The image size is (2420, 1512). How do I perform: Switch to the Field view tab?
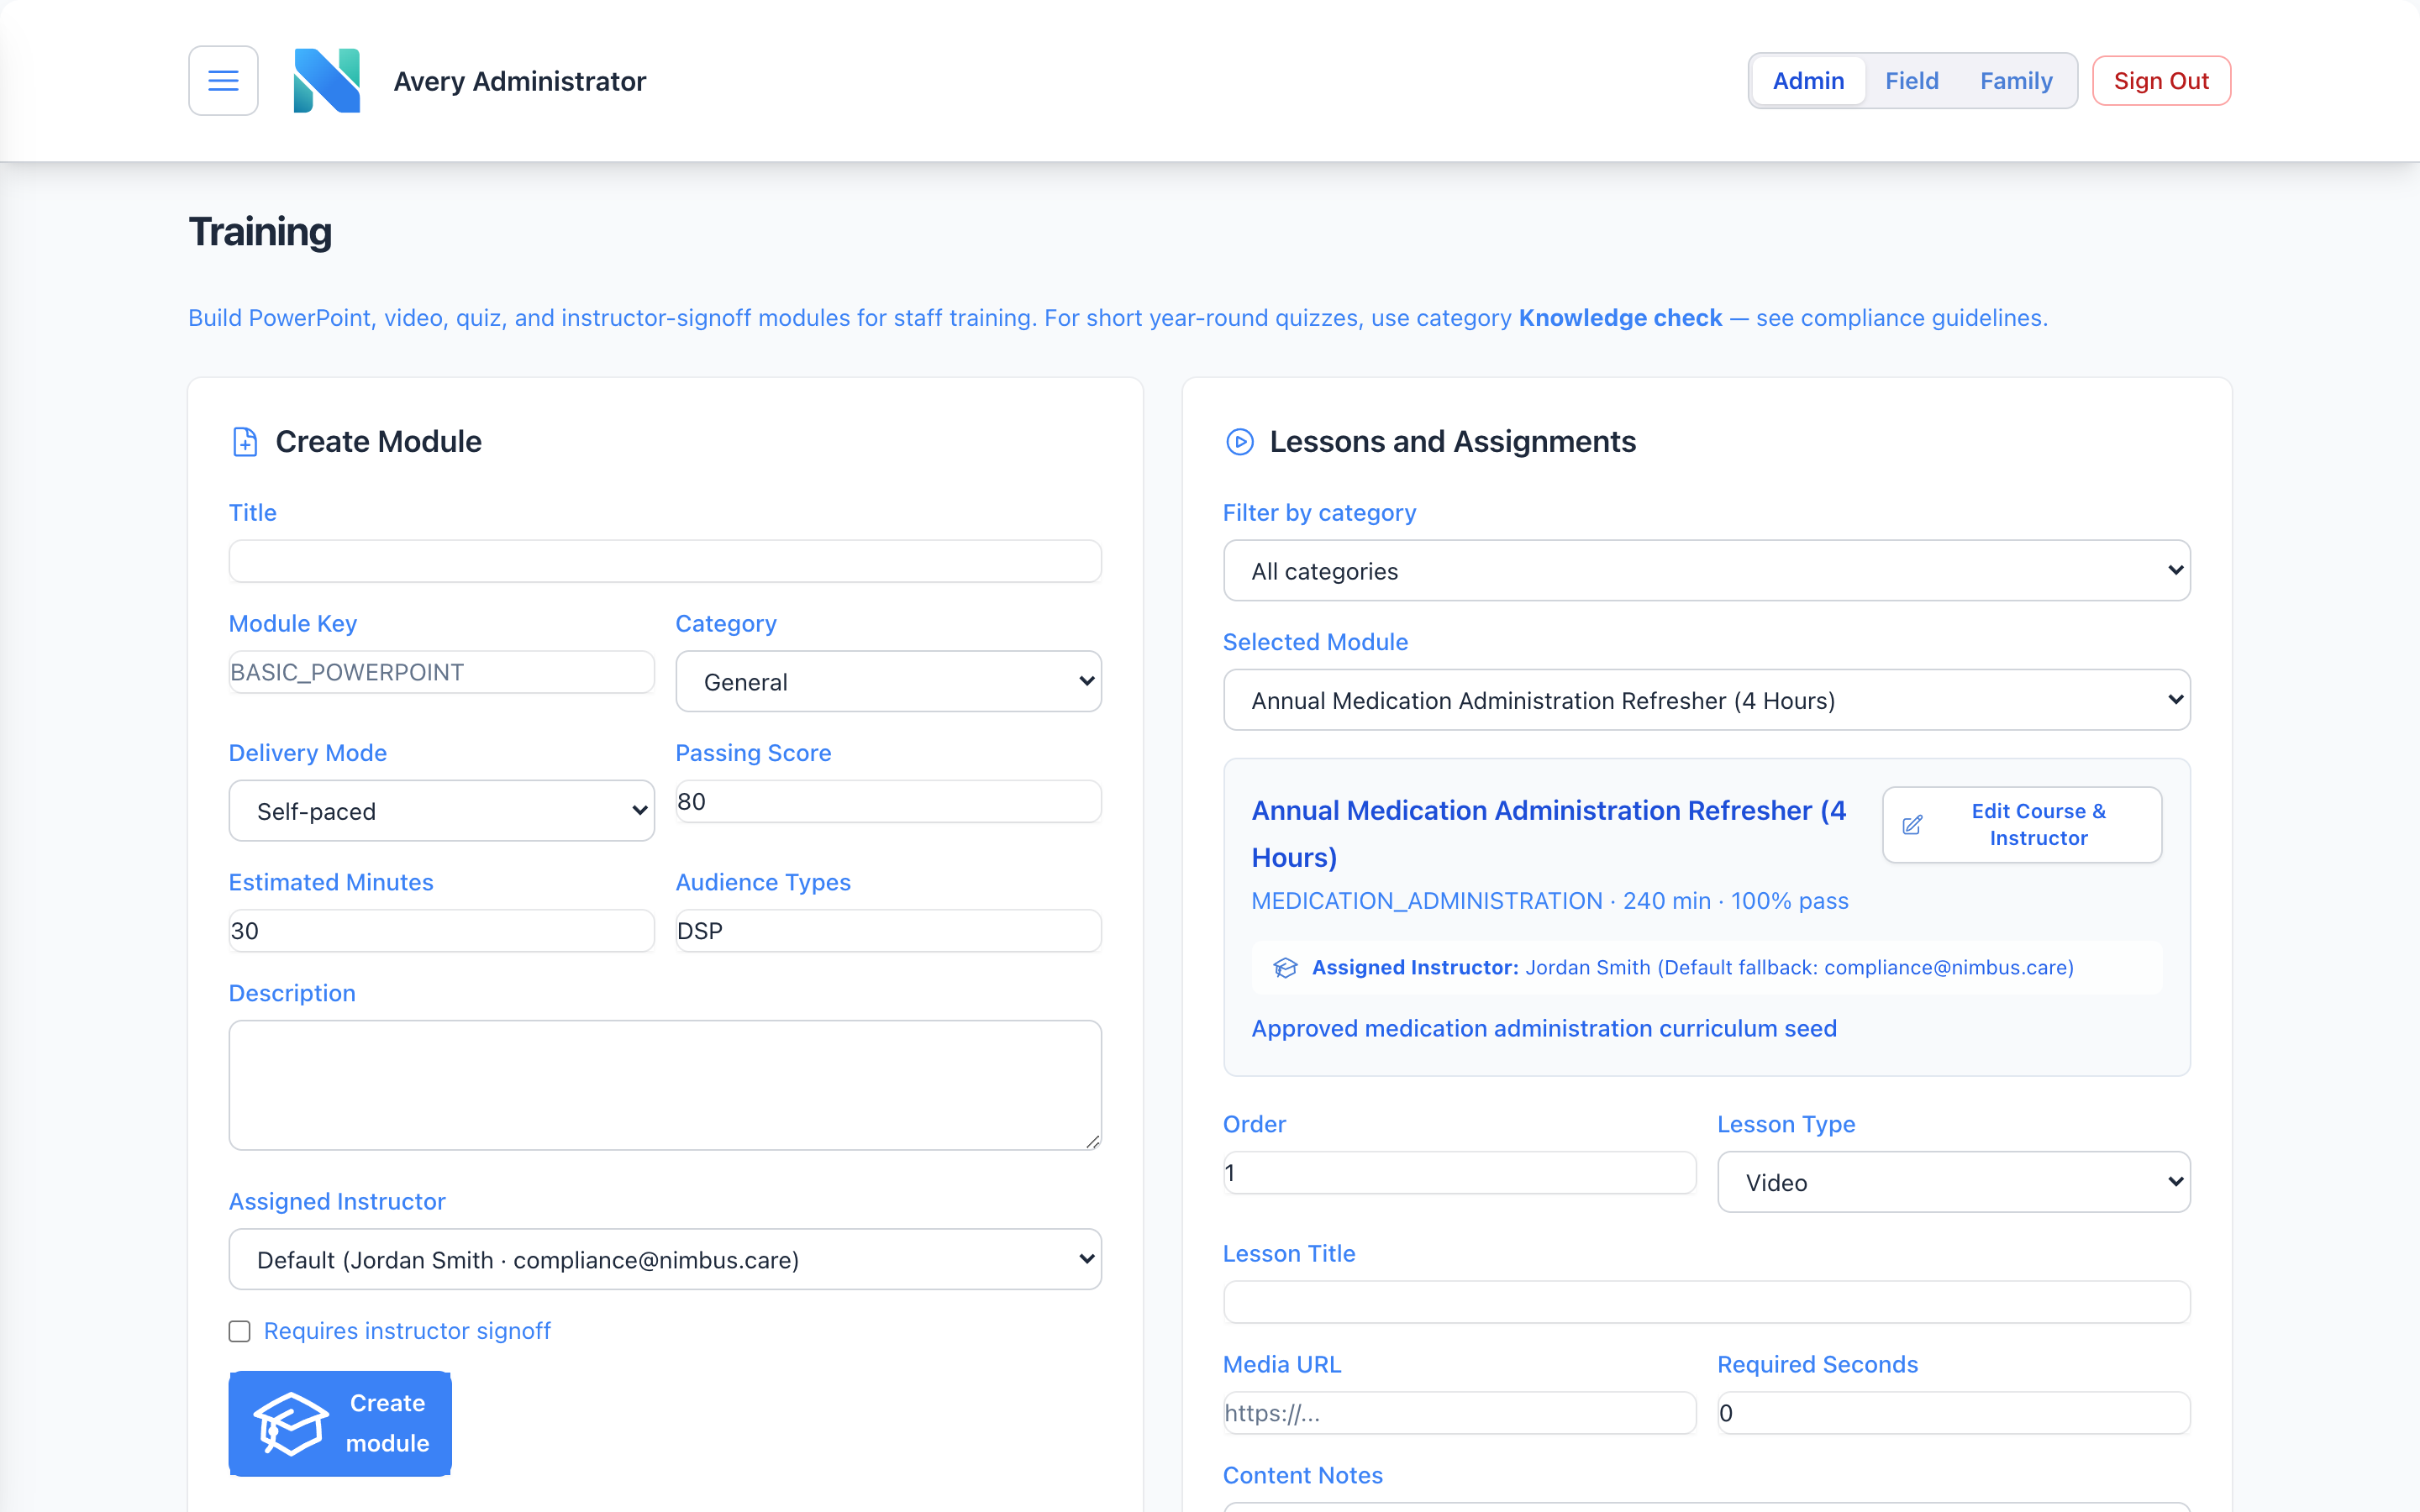coord(1911,81)
